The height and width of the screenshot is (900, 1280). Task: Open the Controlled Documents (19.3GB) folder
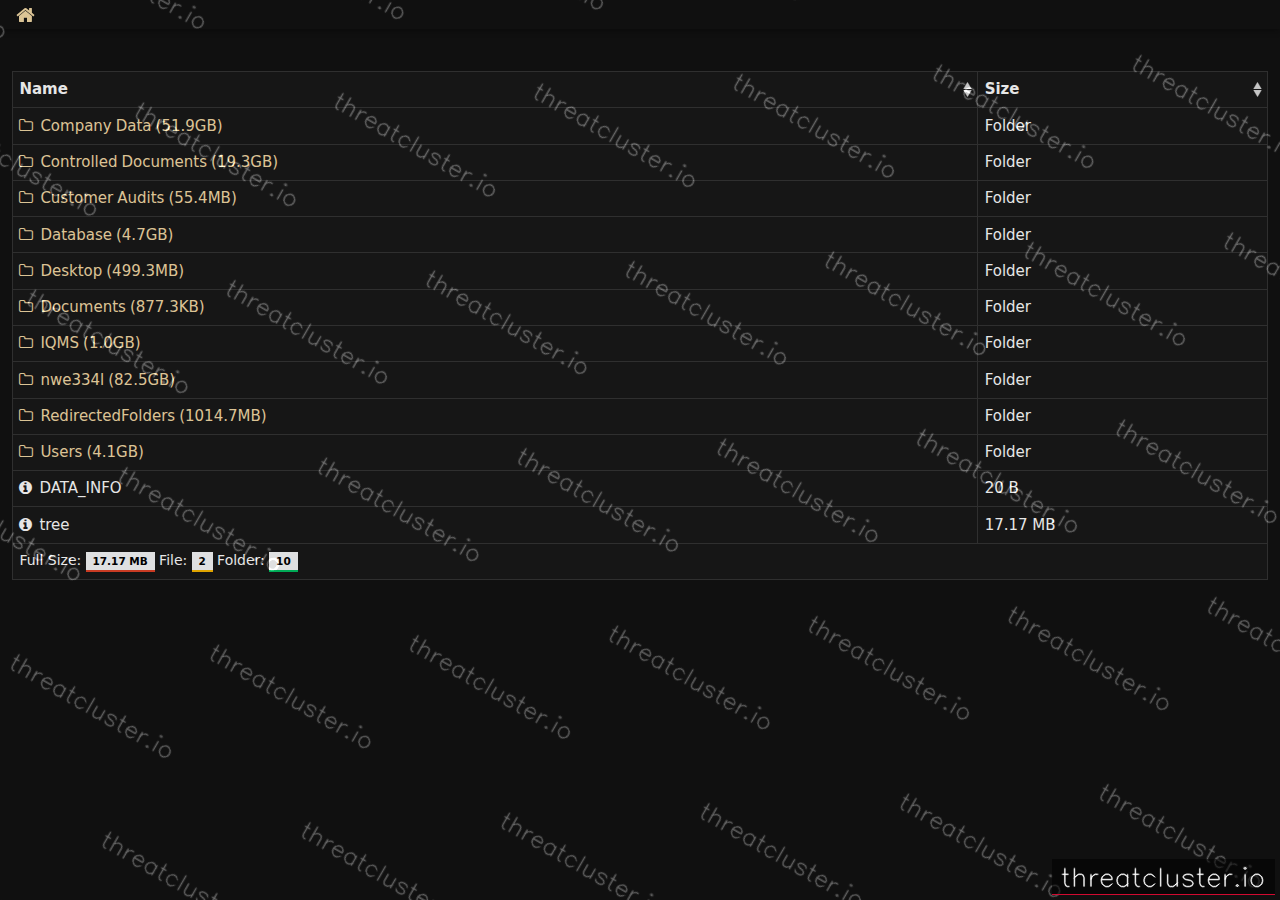click(159, 162)
